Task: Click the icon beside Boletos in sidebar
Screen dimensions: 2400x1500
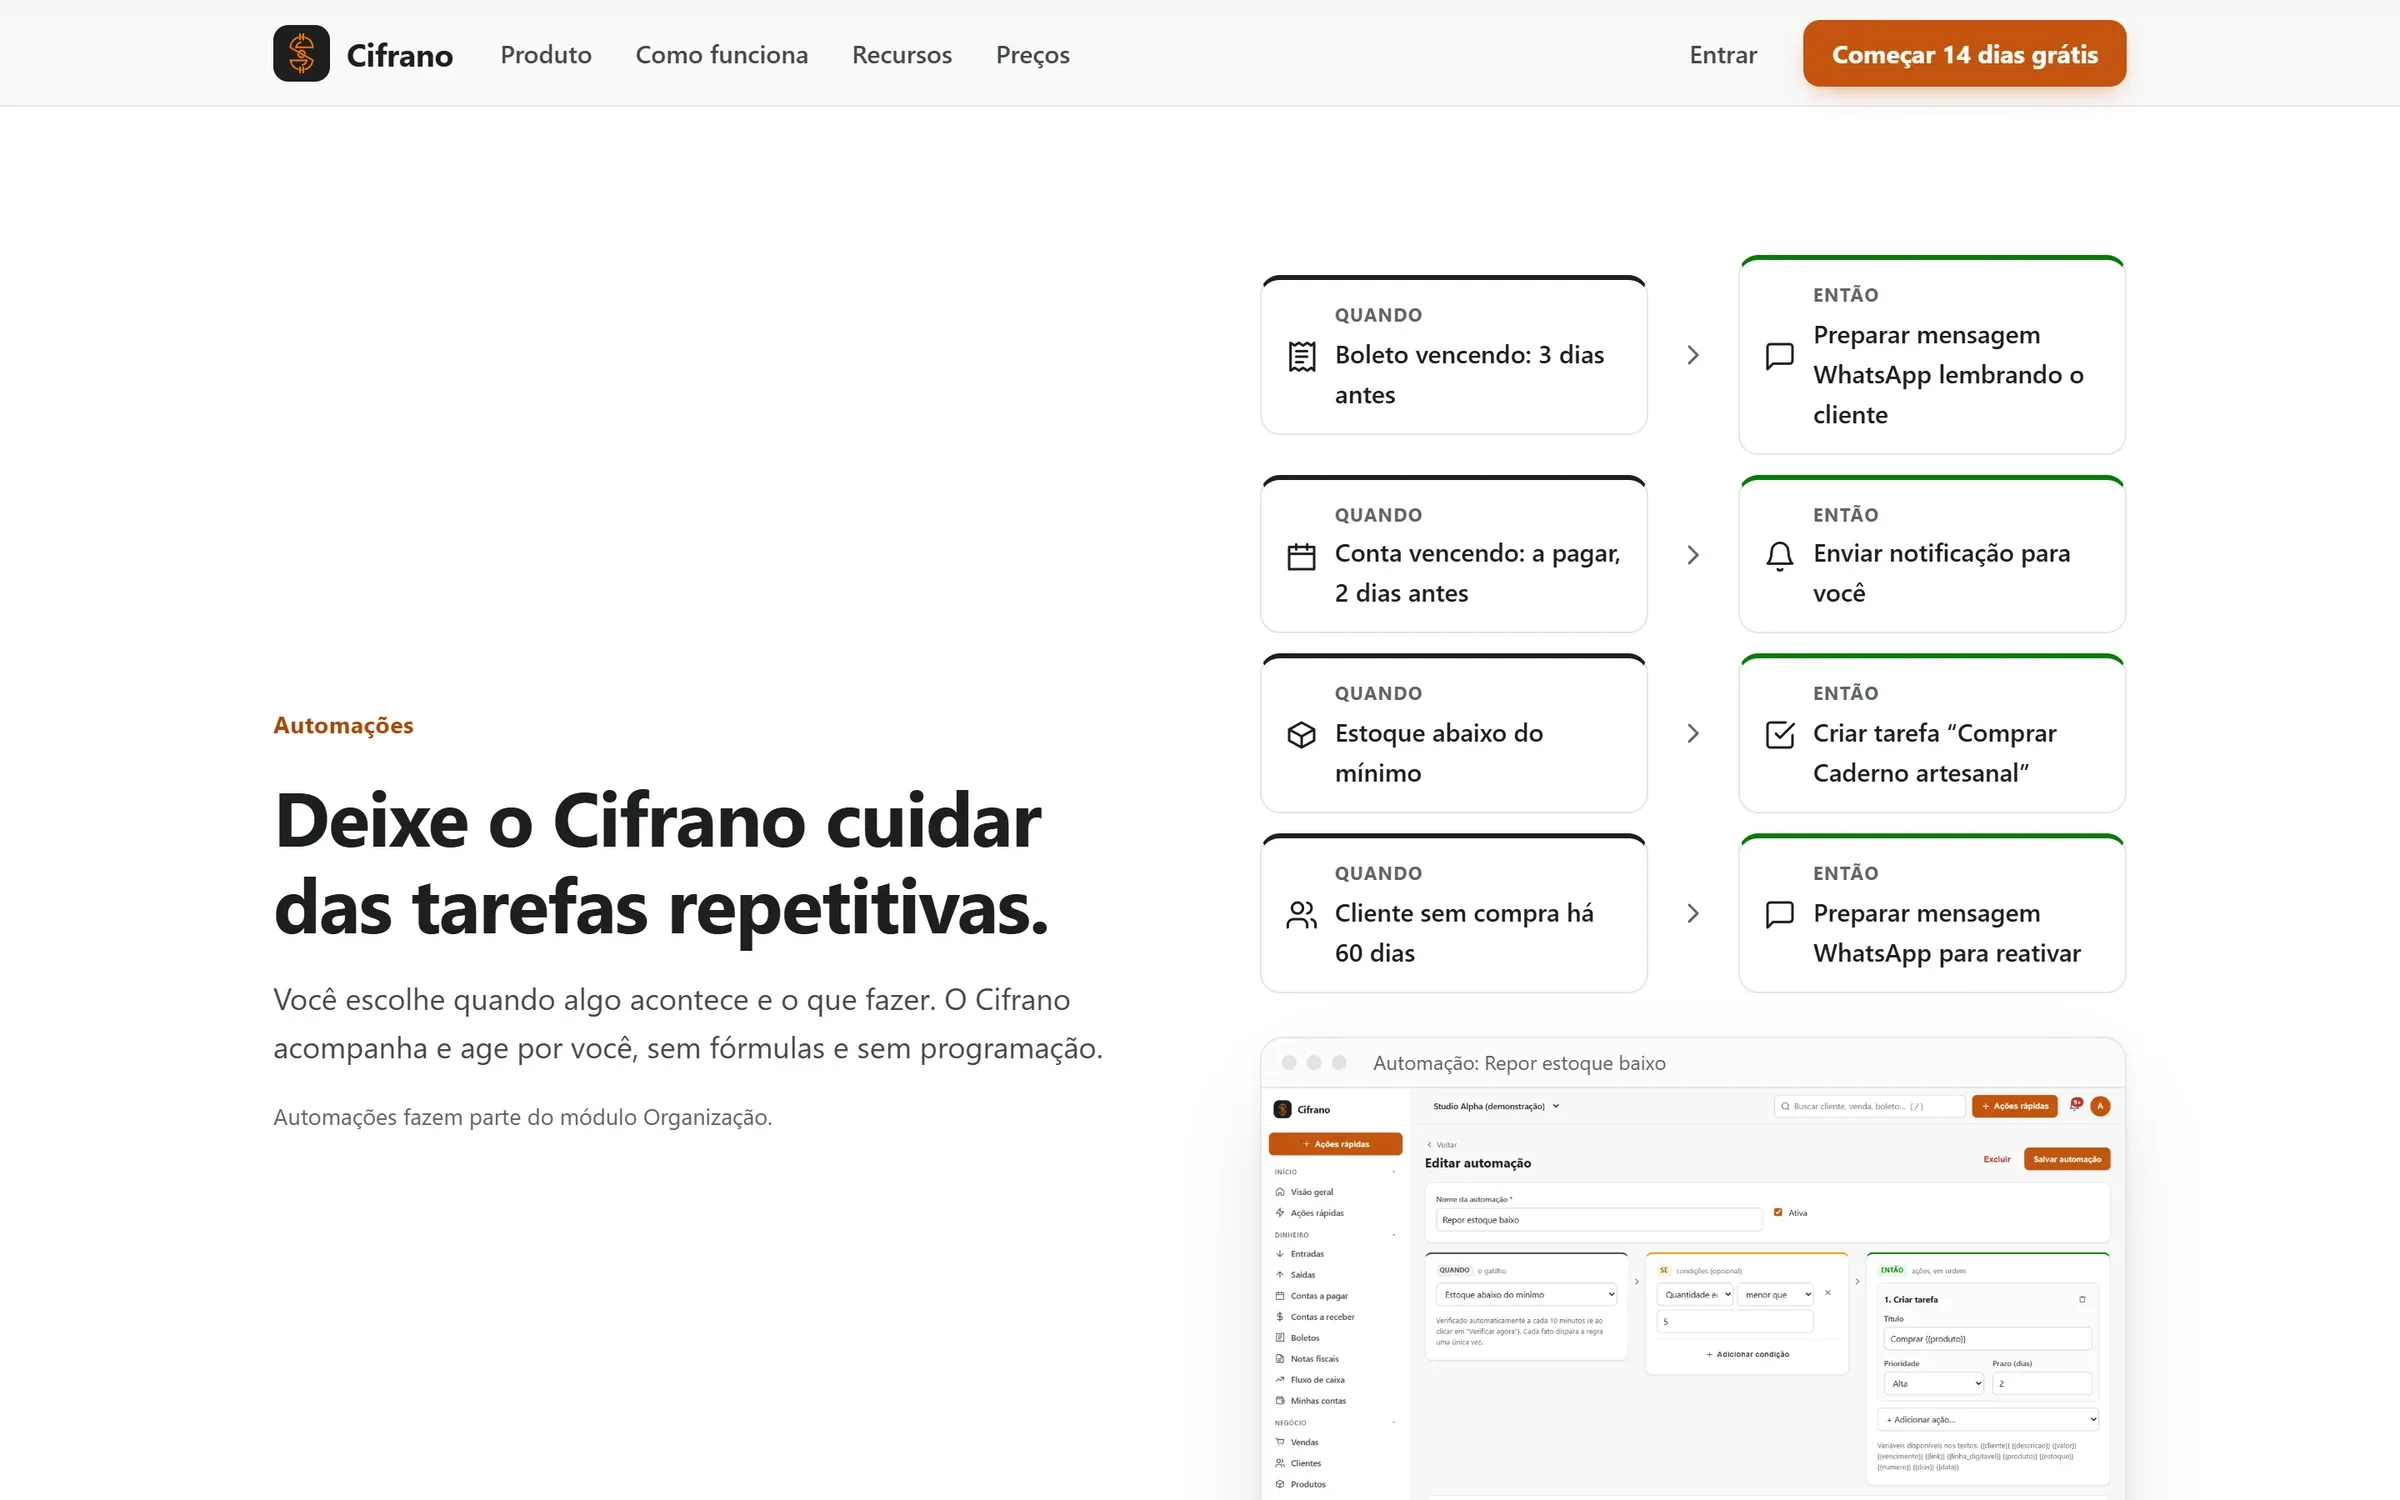Action: click(1280, 1338)
